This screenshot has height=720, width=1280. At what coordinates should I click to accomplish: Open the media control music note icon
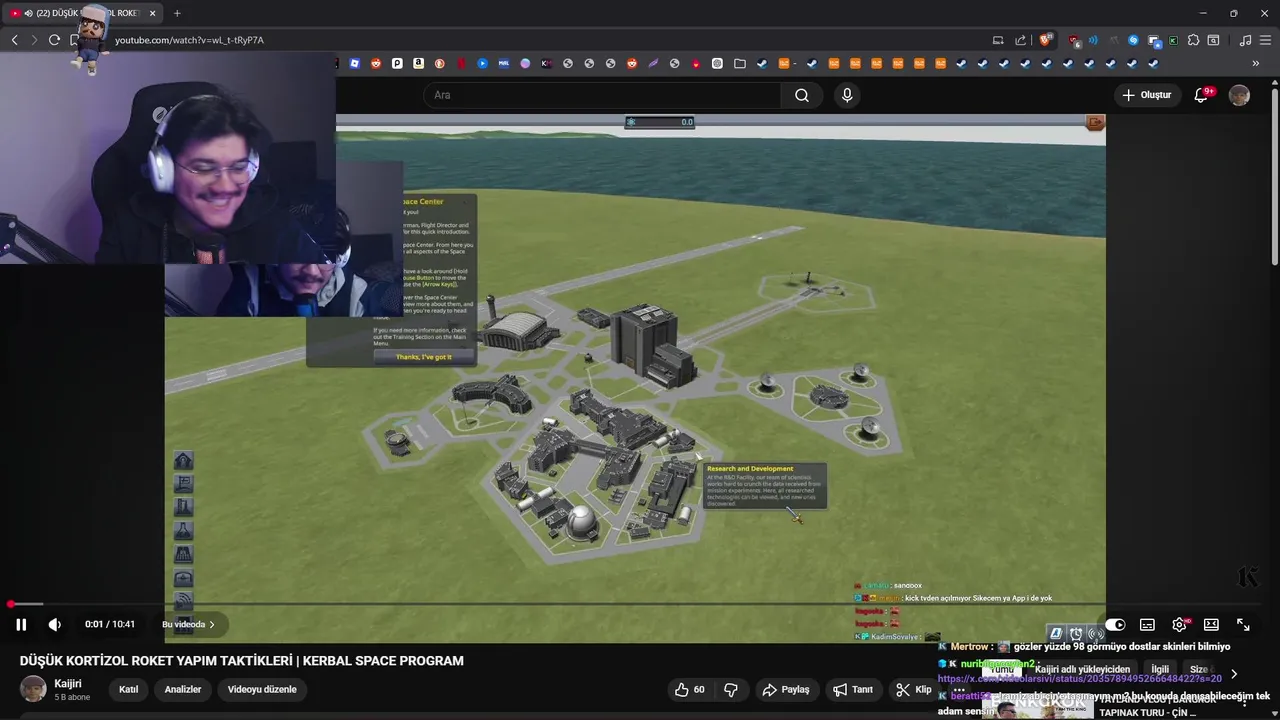1245,40
